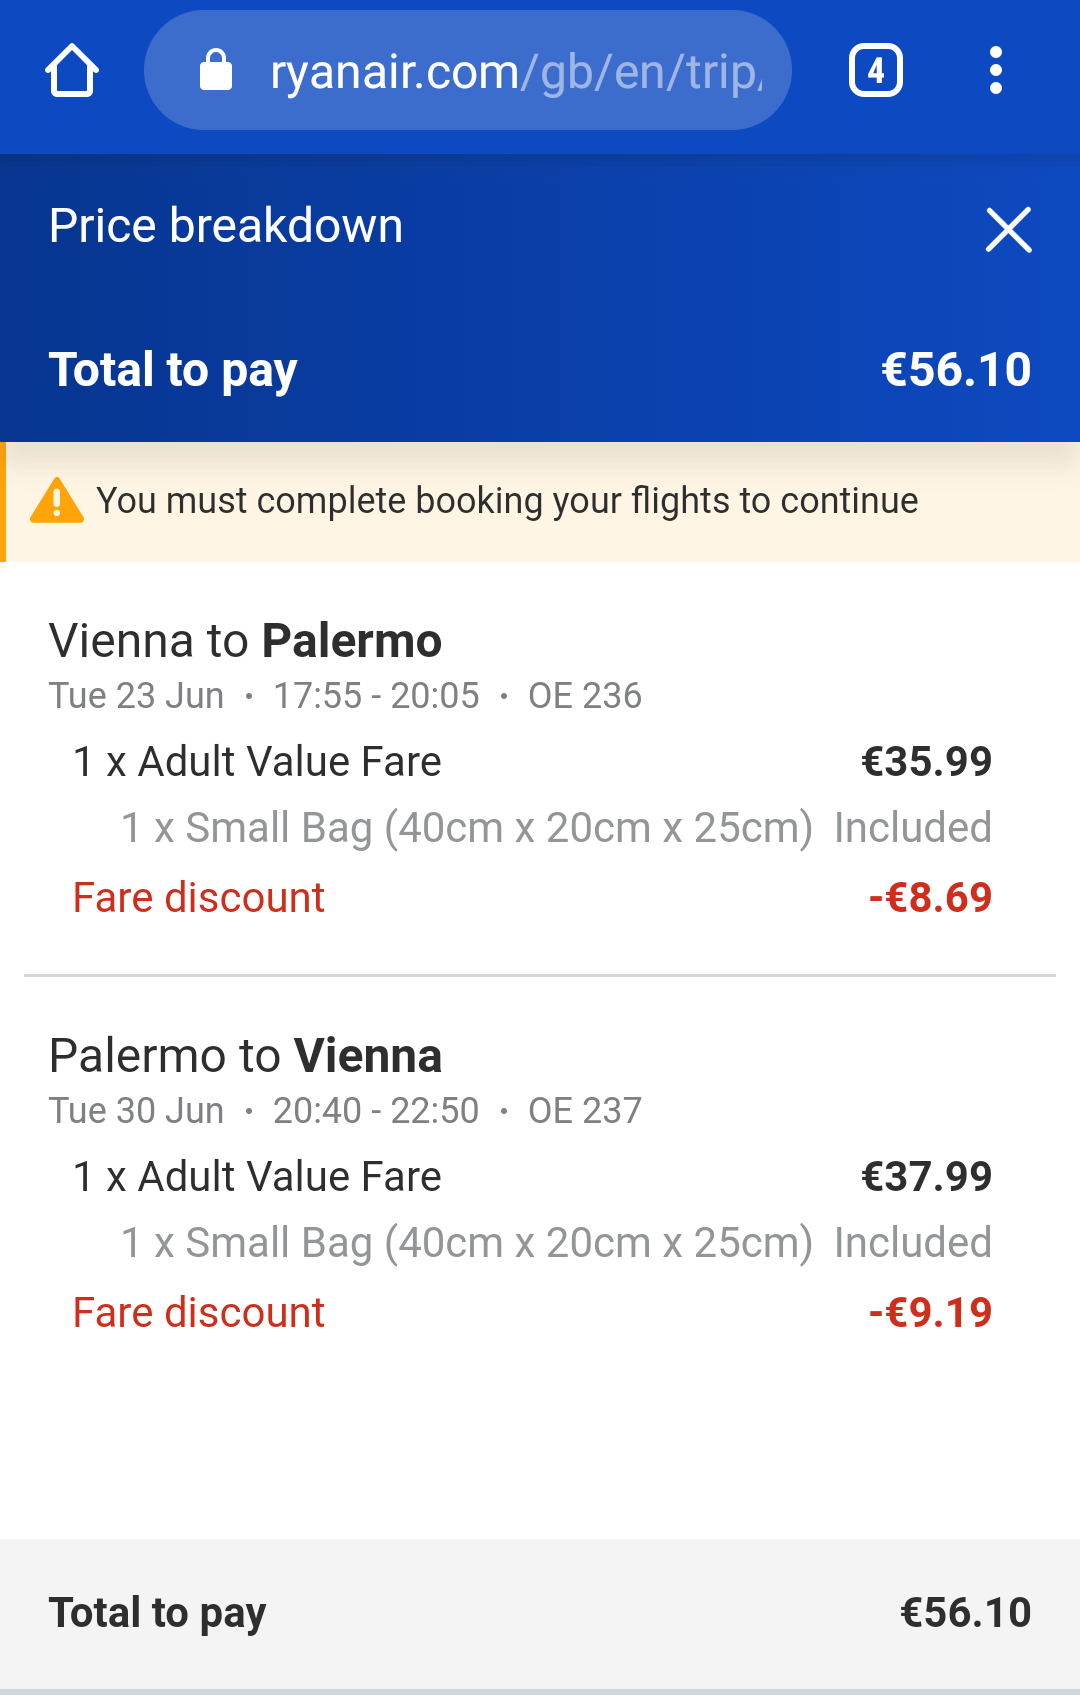
Task: Tap the Tue 30 Jun OE 237 details
Action: 345,1111
